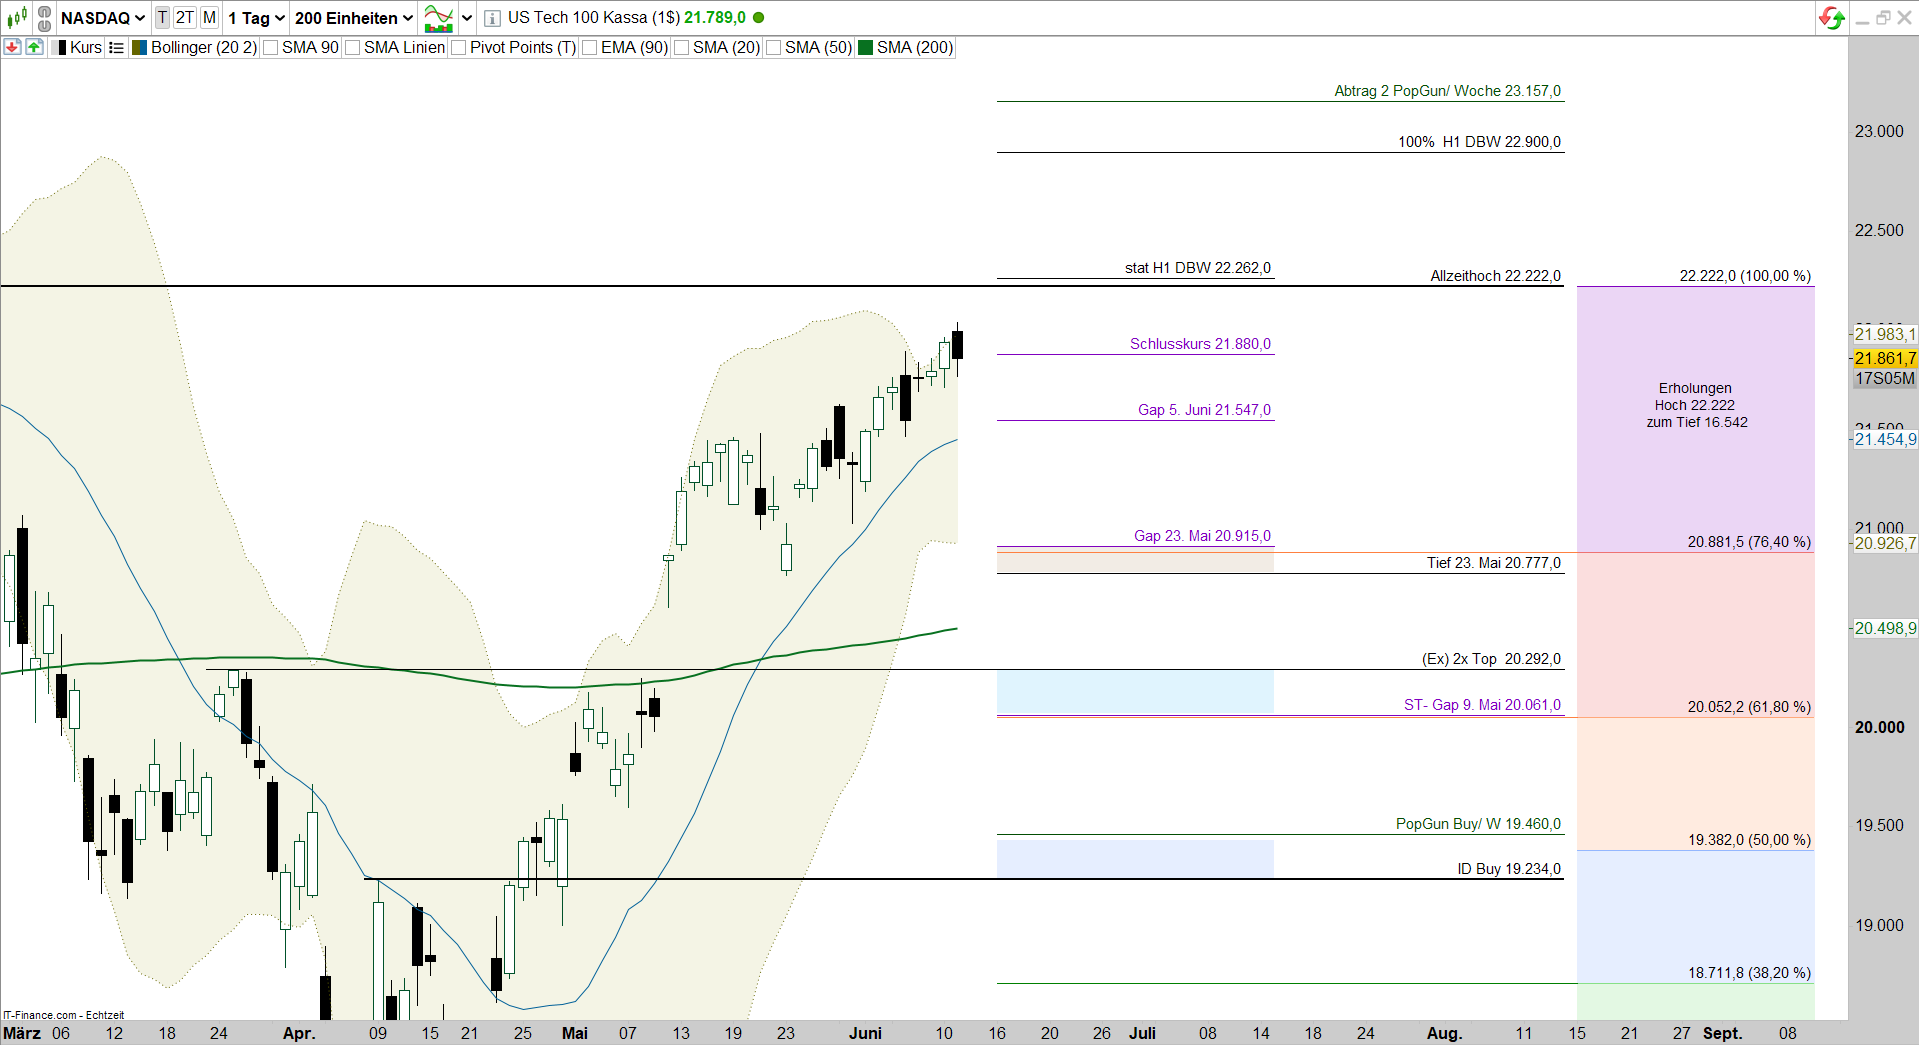
Task: Open the Bollinger (20 2) indicator settings
Action: pyautogui.click(x=204, y=47)
